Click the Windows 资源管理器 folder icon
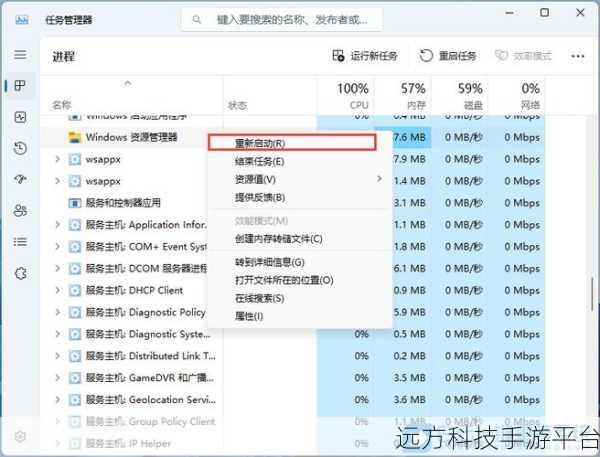The height and width of the screenshot is (457, 600). (75, 137)
